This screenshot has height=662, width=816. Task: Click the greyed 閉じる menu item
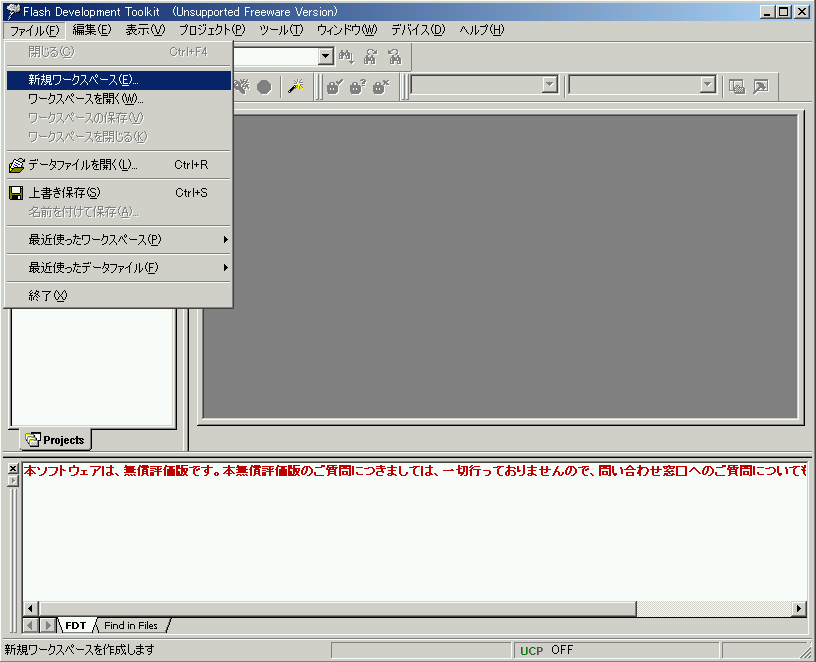(x=119, y=52)
